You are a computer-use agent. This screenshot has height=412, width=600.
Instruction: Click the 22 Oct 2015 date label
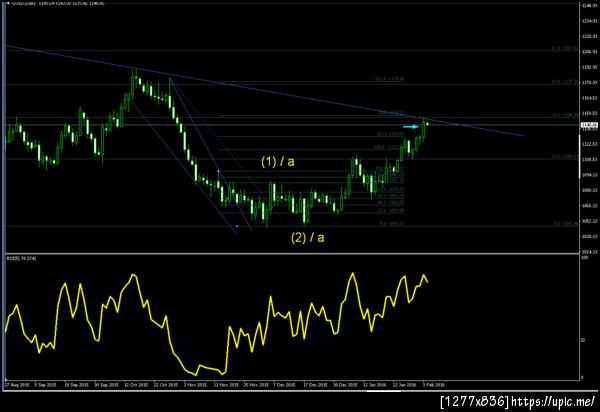166,385
